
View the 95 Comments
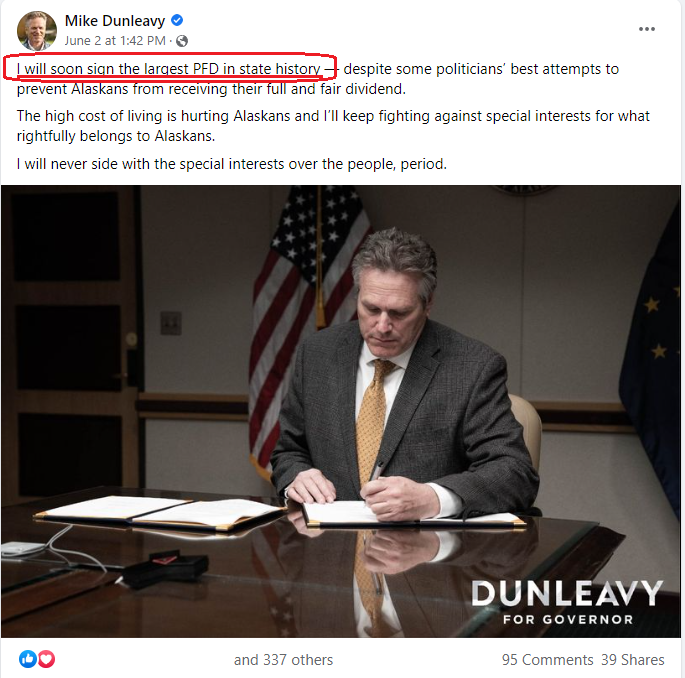point(547,660)
